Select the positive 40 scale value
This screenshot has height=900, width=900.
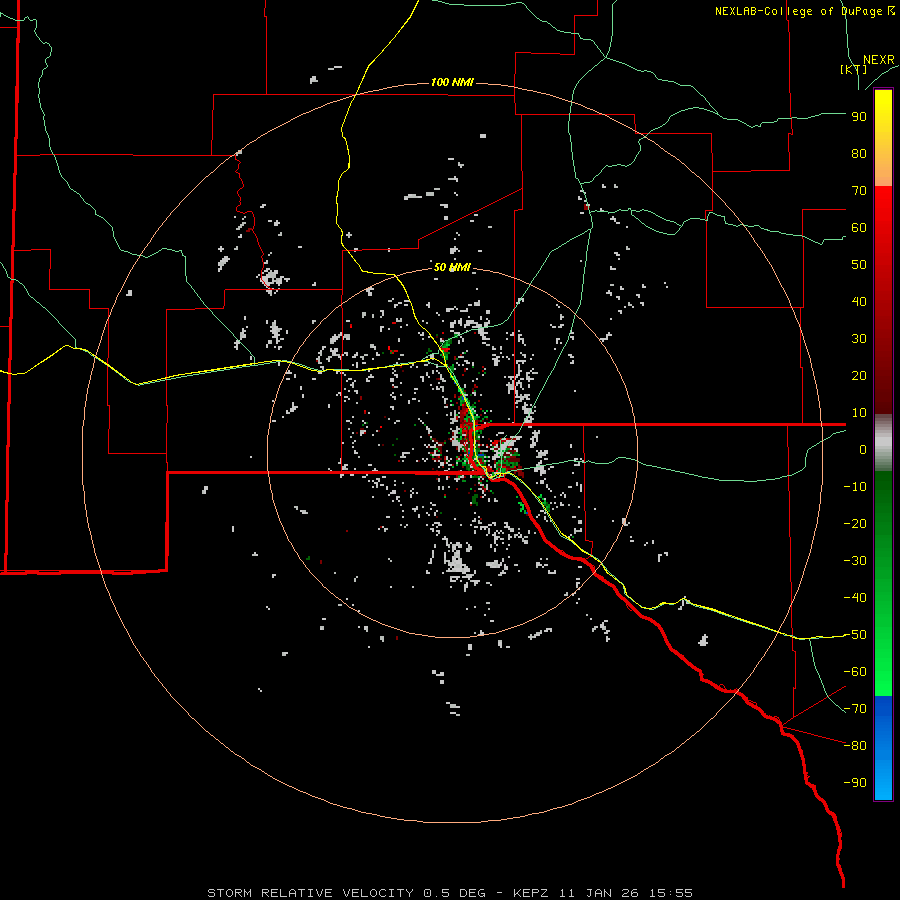(859, 302)
